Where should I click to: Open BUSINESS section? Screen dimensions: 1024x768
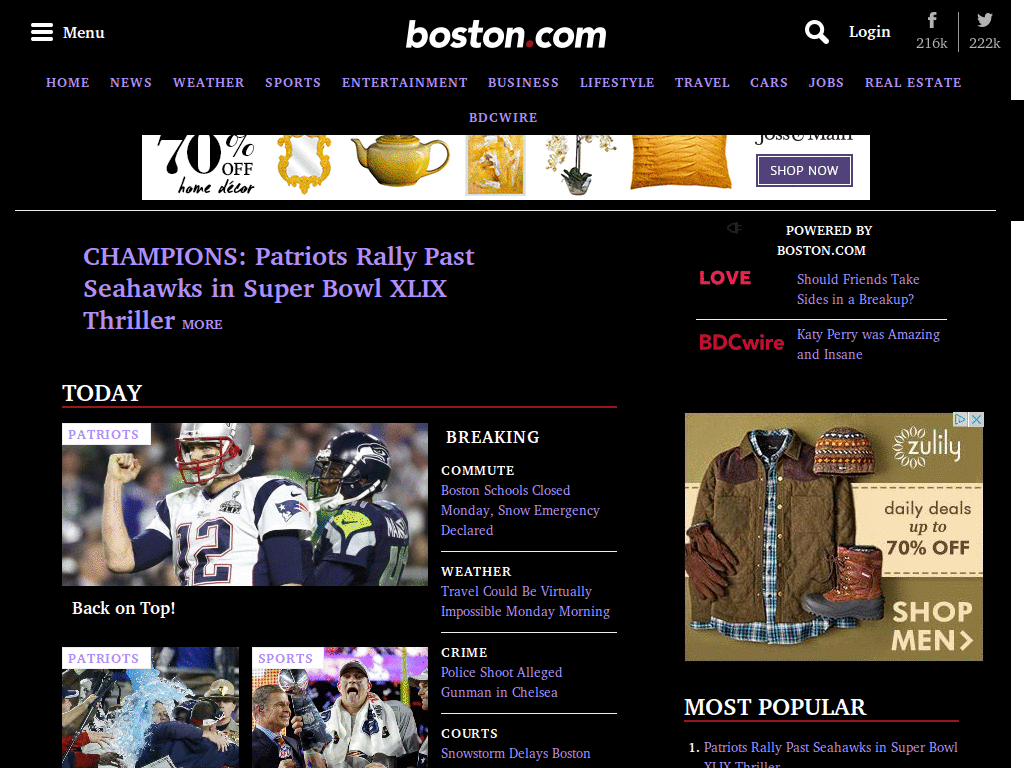point(523,82)
